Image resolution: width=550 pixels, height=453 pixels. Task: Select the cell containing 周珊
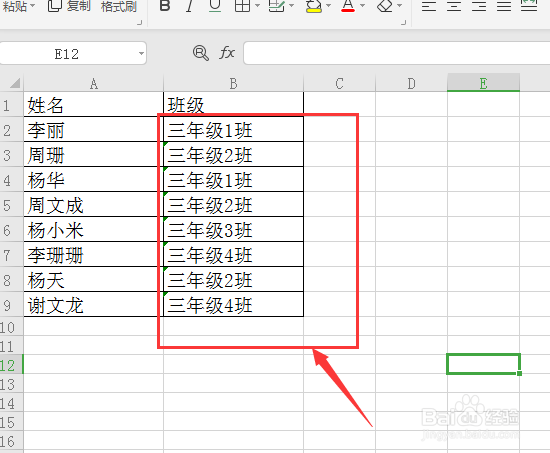point(94,155)
